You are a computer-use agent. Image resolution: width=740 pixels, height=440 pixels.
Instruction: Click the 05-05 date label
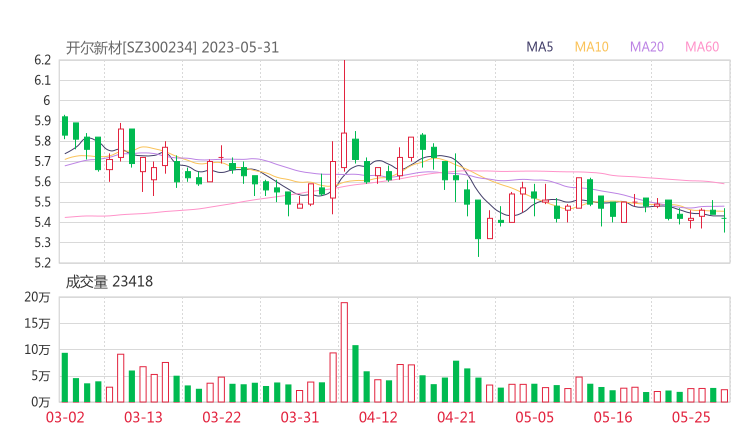coord(534,417)
